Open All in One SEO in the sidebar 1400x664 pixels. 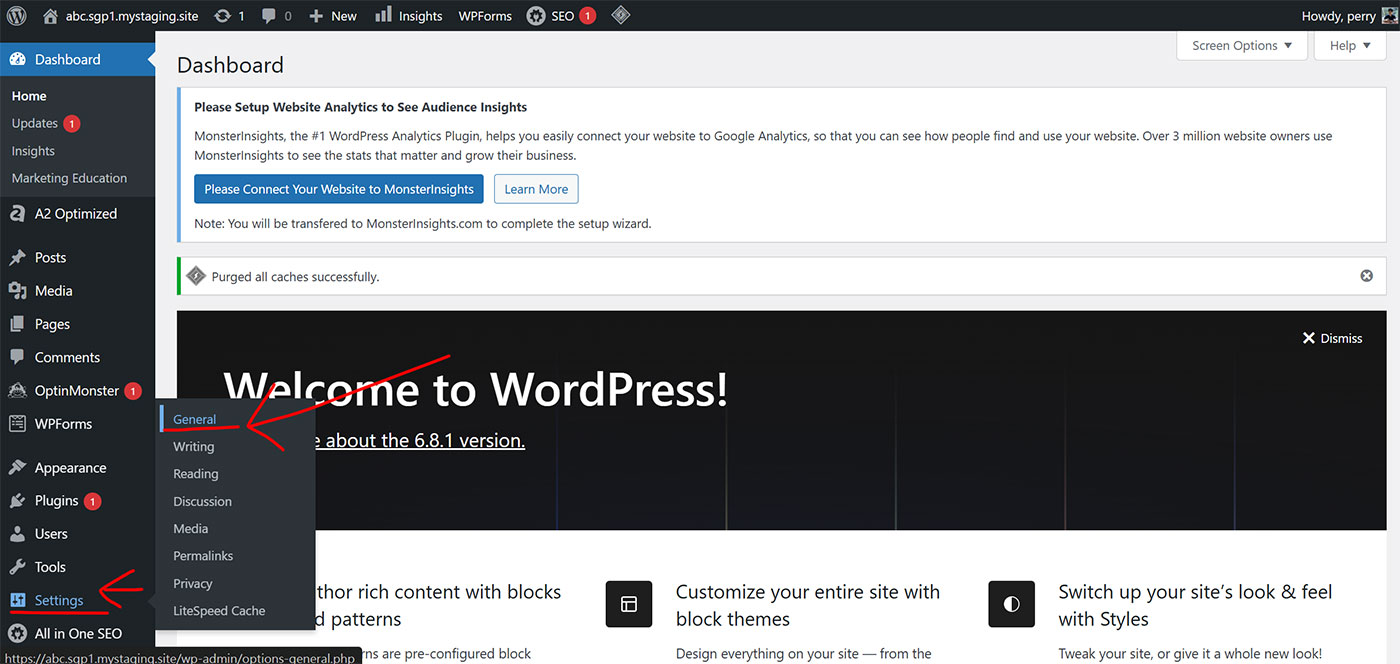click(x=77, y=633)
